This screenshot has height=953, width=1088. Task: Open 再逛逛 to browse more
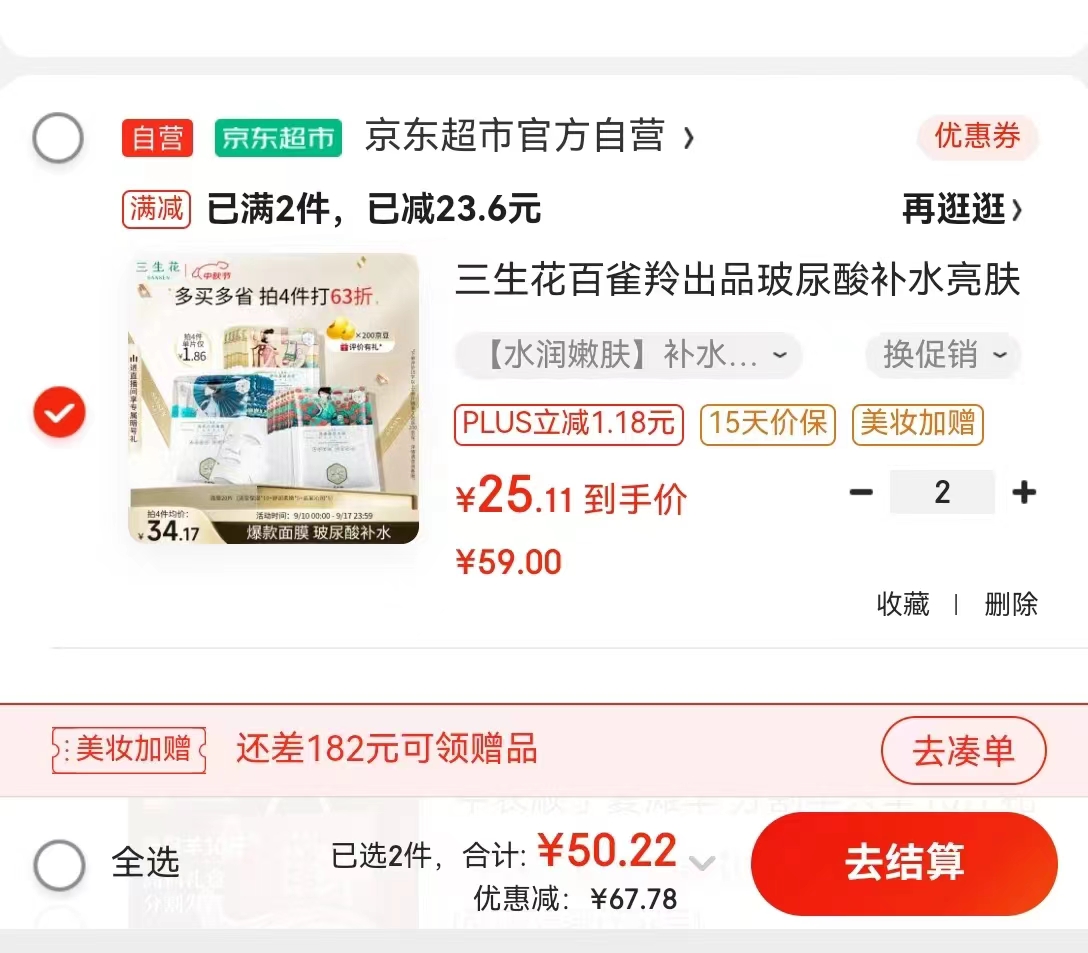tap(962, 209)
